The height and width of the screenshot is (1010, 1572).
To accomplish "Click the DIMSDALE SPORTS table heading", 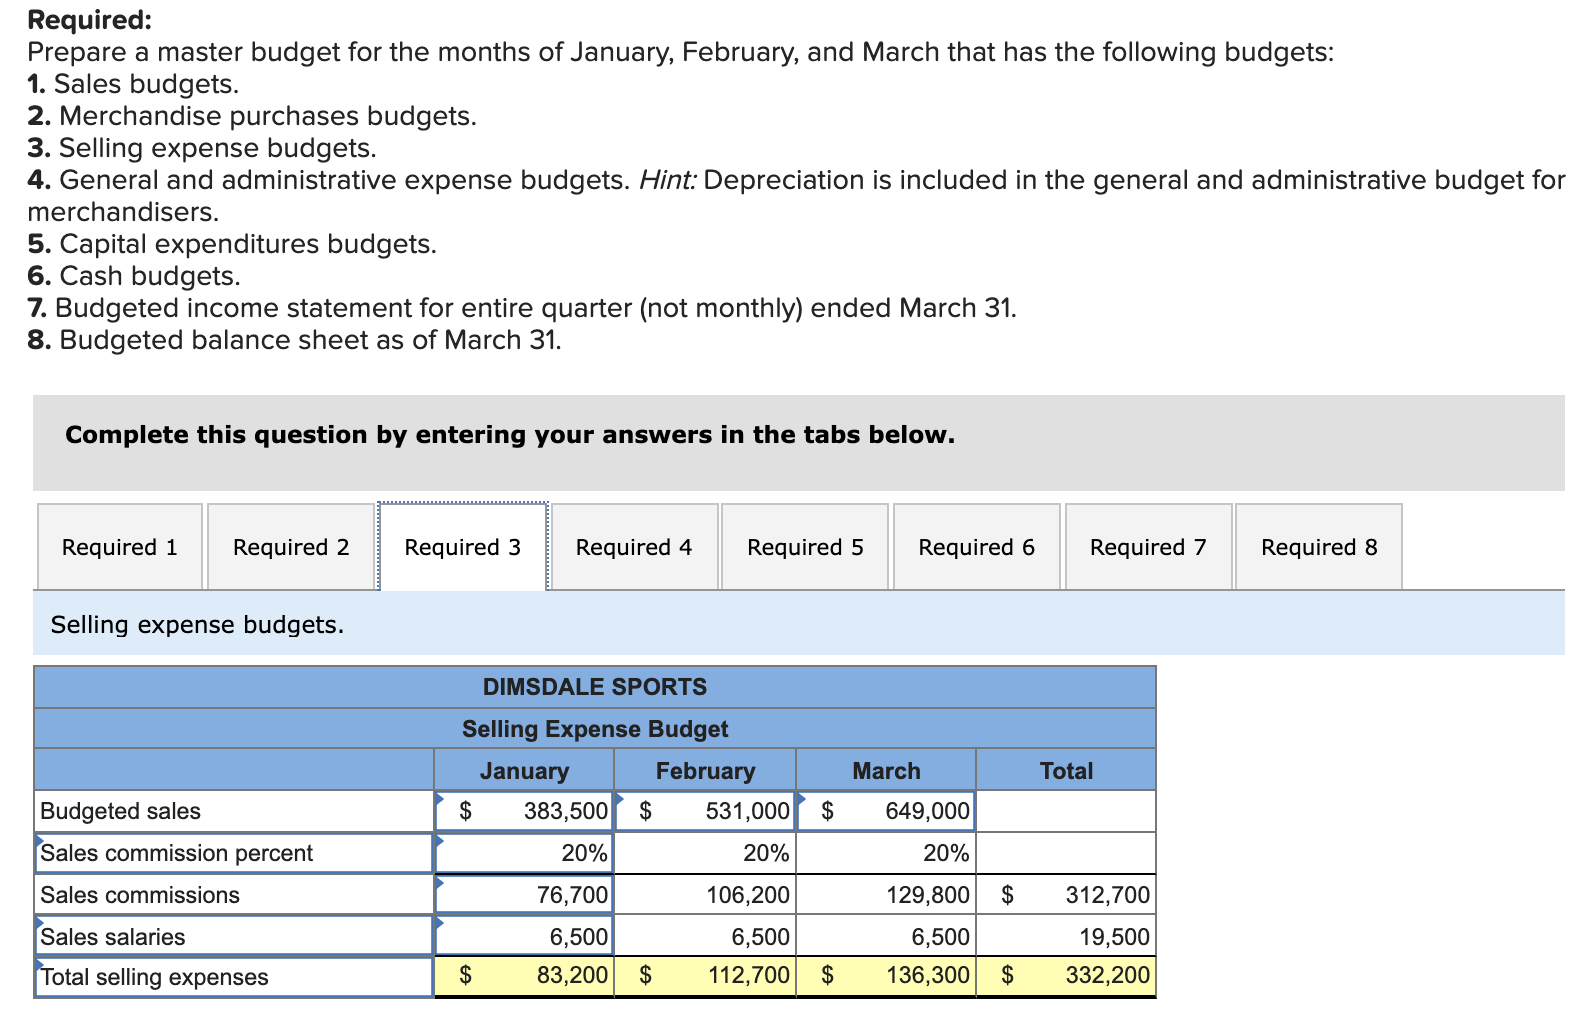I will tap(595, 687).
